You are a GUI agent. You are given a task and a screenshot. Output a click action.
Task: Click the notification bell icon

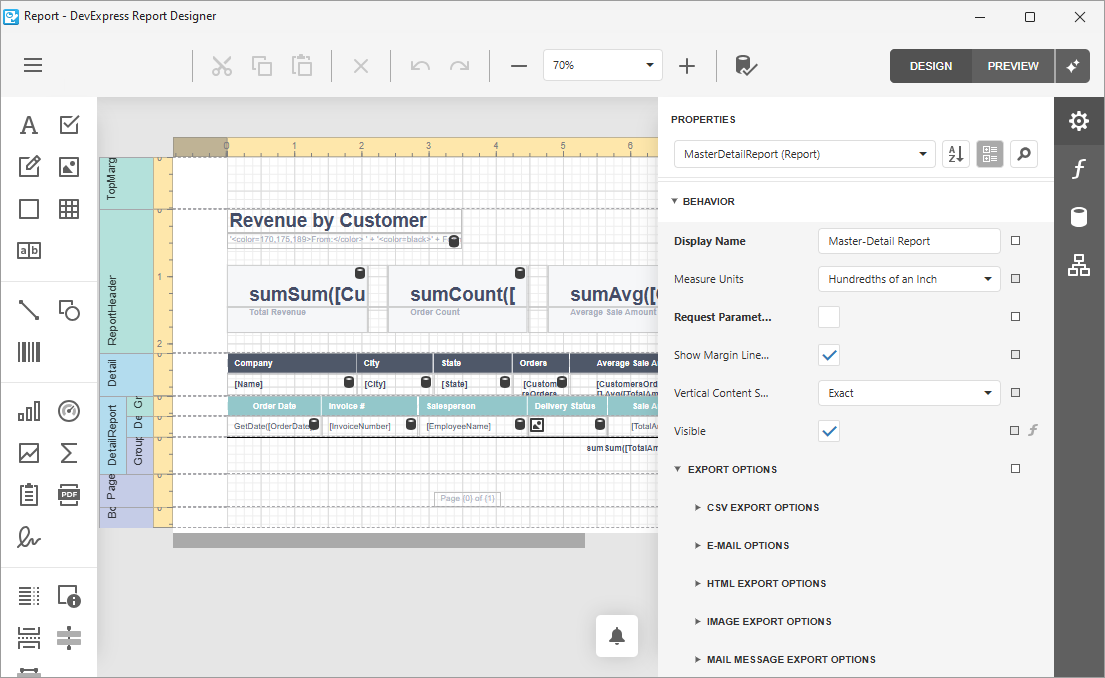(x=617, y=636)
